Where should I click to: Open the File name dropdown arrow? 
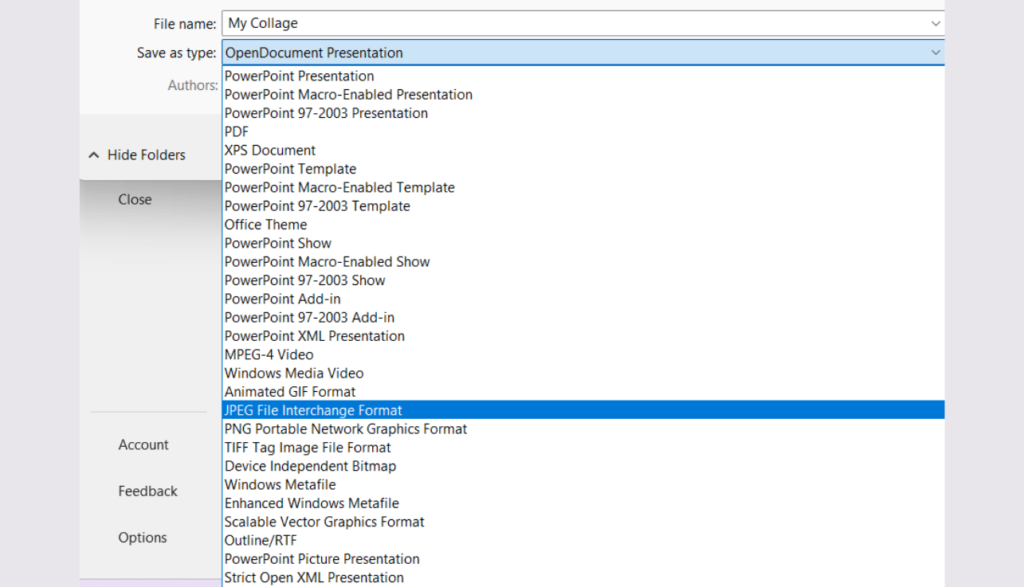(935, 24)
